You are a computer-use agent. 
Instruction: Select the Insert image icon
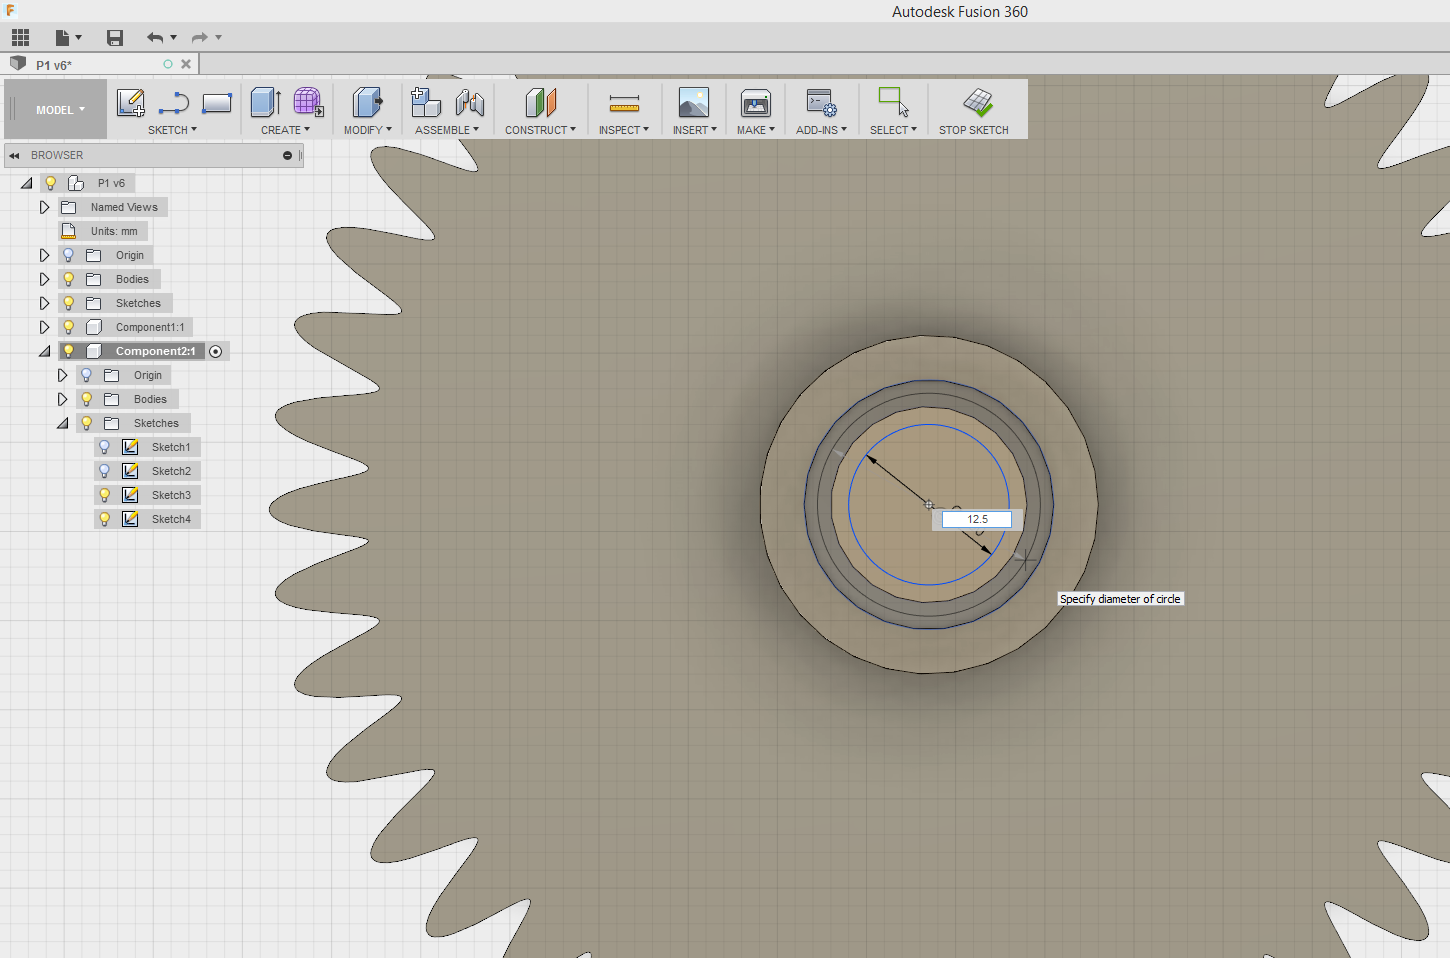click(694, 102)
